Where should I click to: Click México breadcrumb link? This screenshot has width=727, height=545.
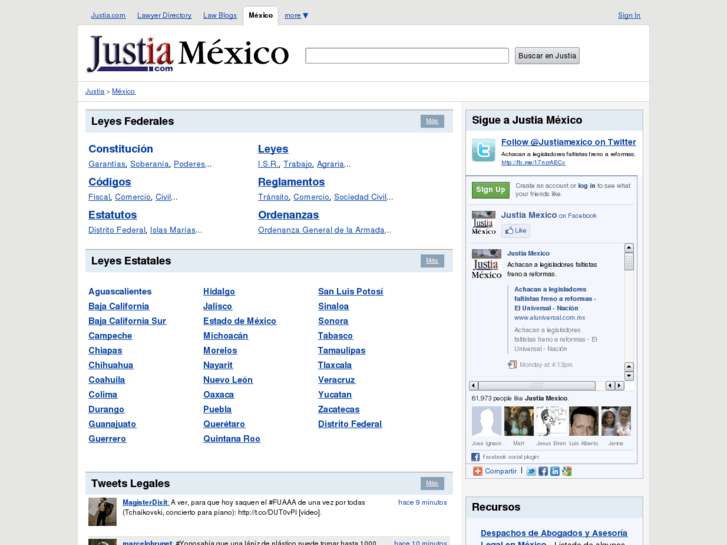tap(123, 91)
